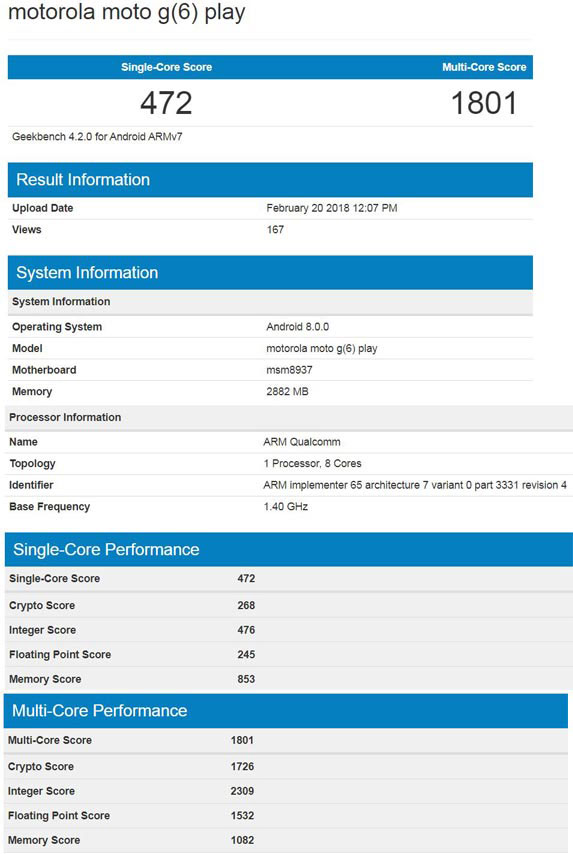Click the 'Views' label

click(x=27, y=229)
